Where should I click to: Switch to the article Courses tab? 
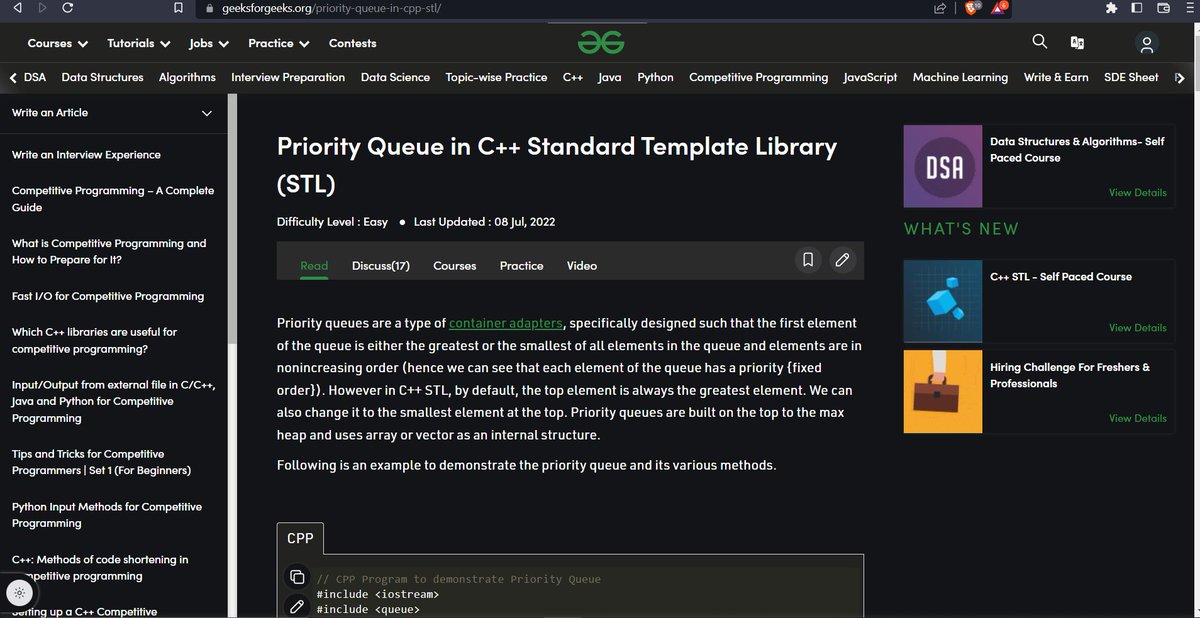pyautogui.click(x=454, y=266)
